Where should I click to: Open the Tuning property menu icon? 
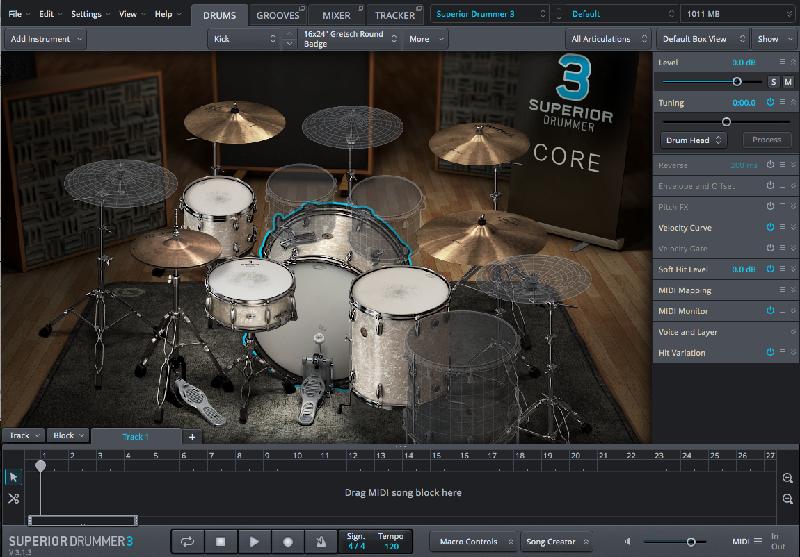(x=782, y=103)
